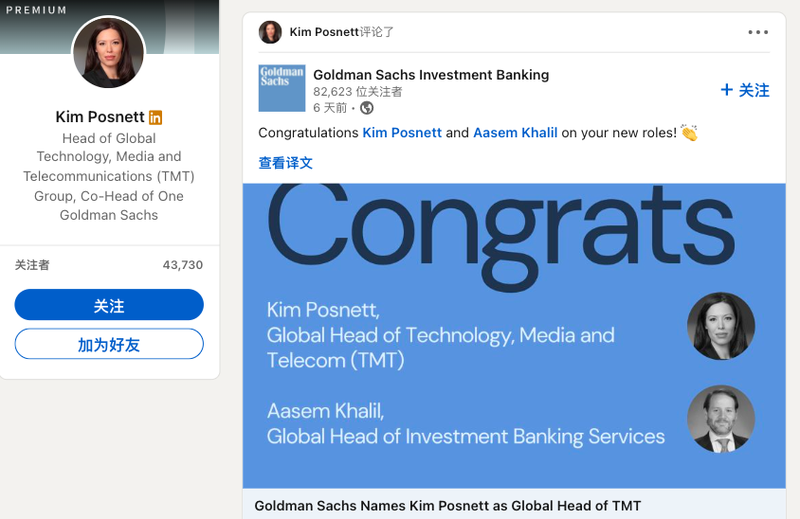Viewport: 800px width, 519px height.
Task: Click the Kim Posnett name in the 评论了 header
Action: pyautogui.click(x=323, y=32)
